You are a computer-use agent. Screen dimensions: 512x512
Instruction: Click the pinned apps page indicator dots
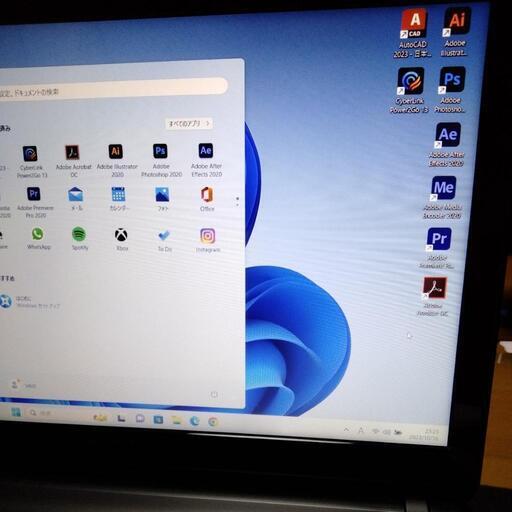[237, 201]
